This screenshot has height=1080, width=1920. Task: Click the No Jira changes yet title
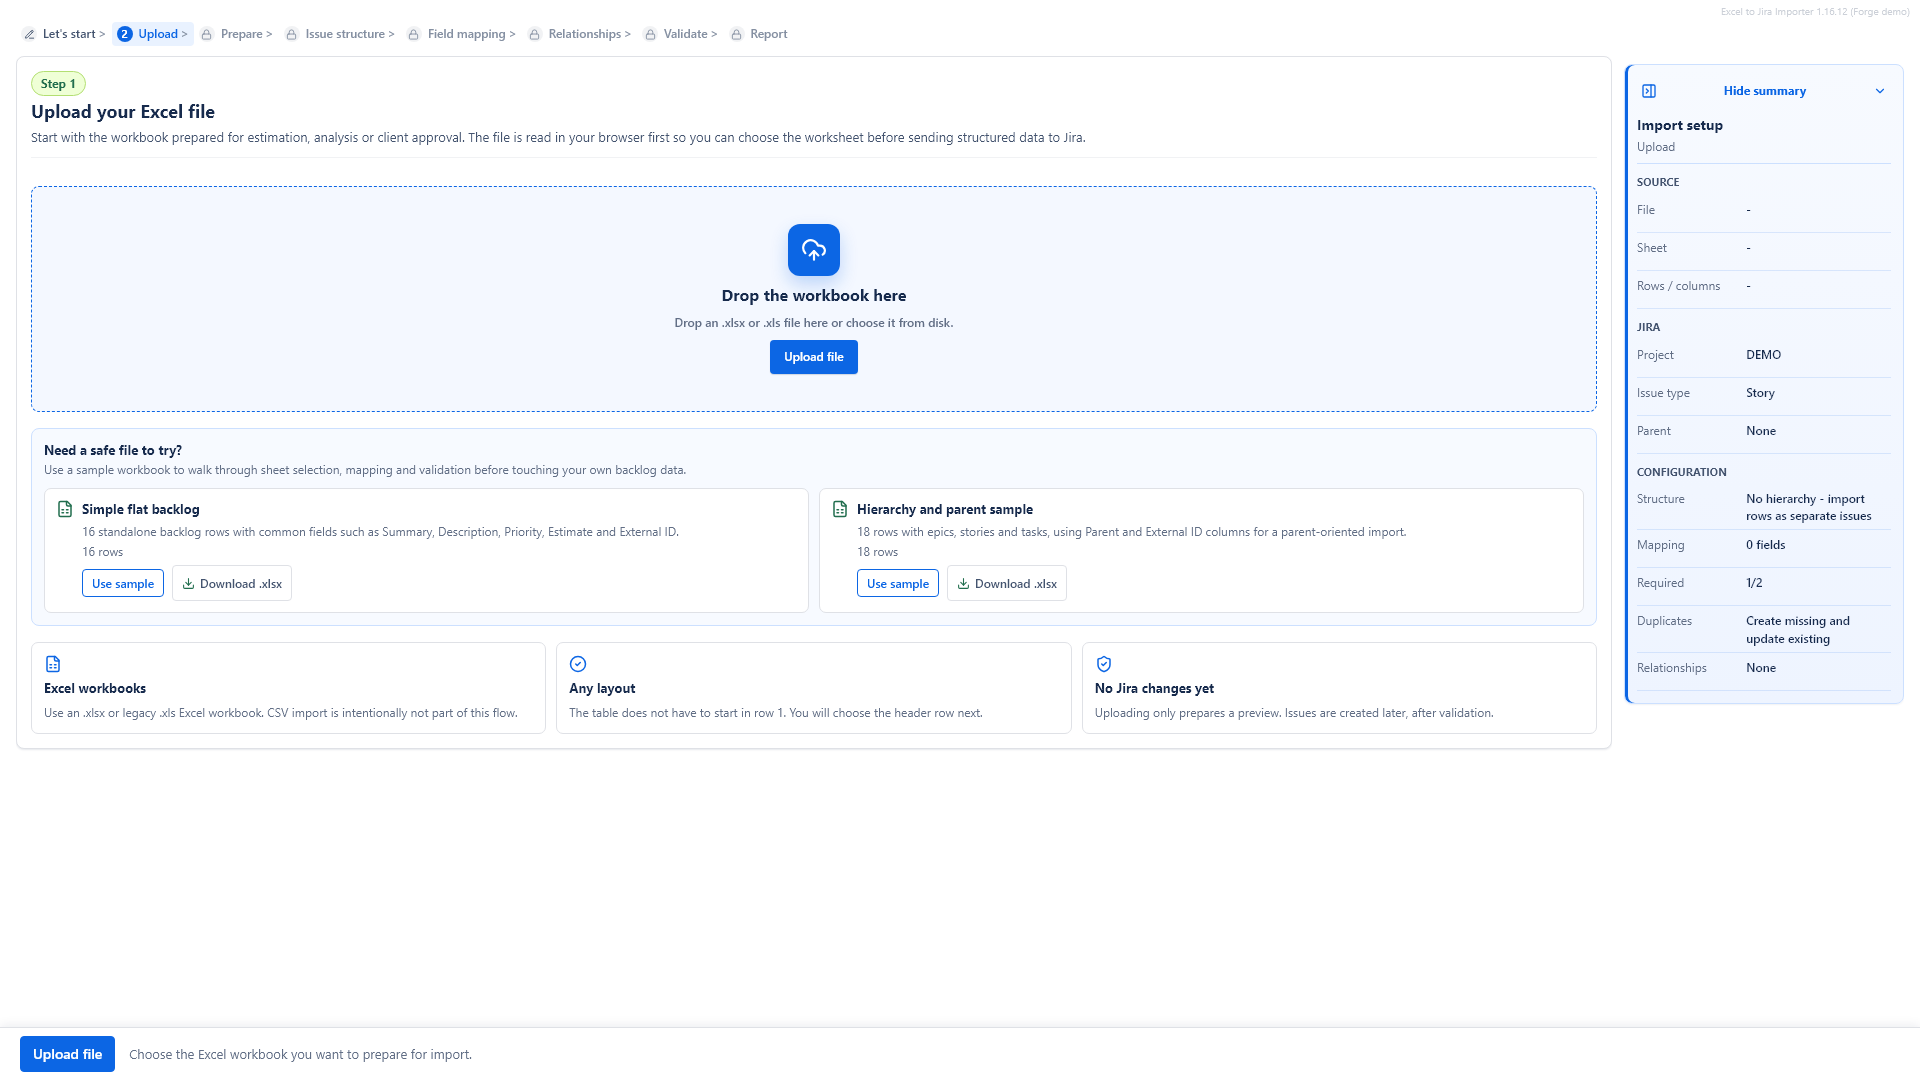[1154, 689]
